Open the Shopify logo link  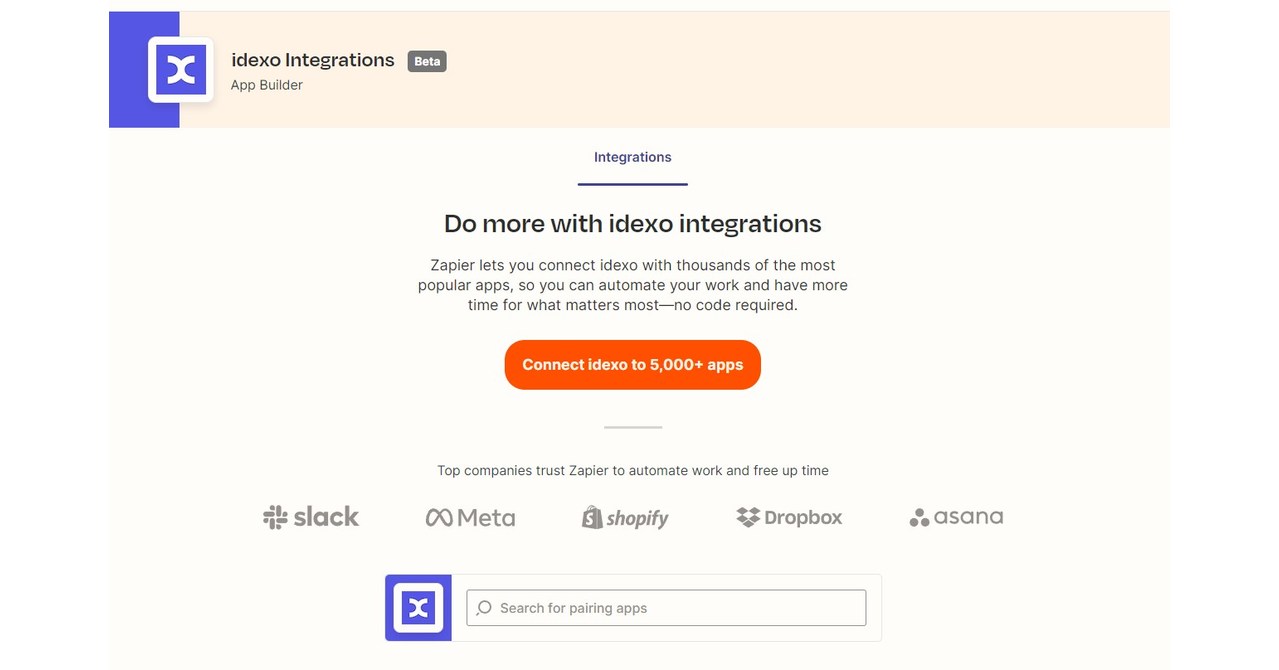[624, 517]
